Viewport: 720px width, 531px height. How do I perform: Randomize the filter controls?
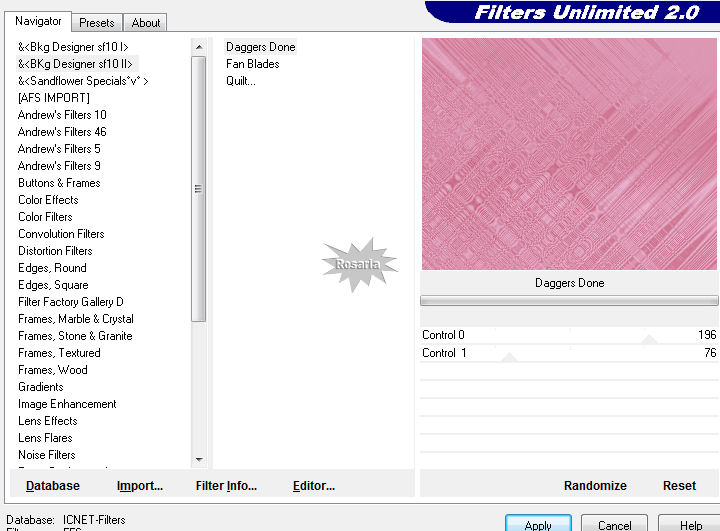tap(595, 486)
